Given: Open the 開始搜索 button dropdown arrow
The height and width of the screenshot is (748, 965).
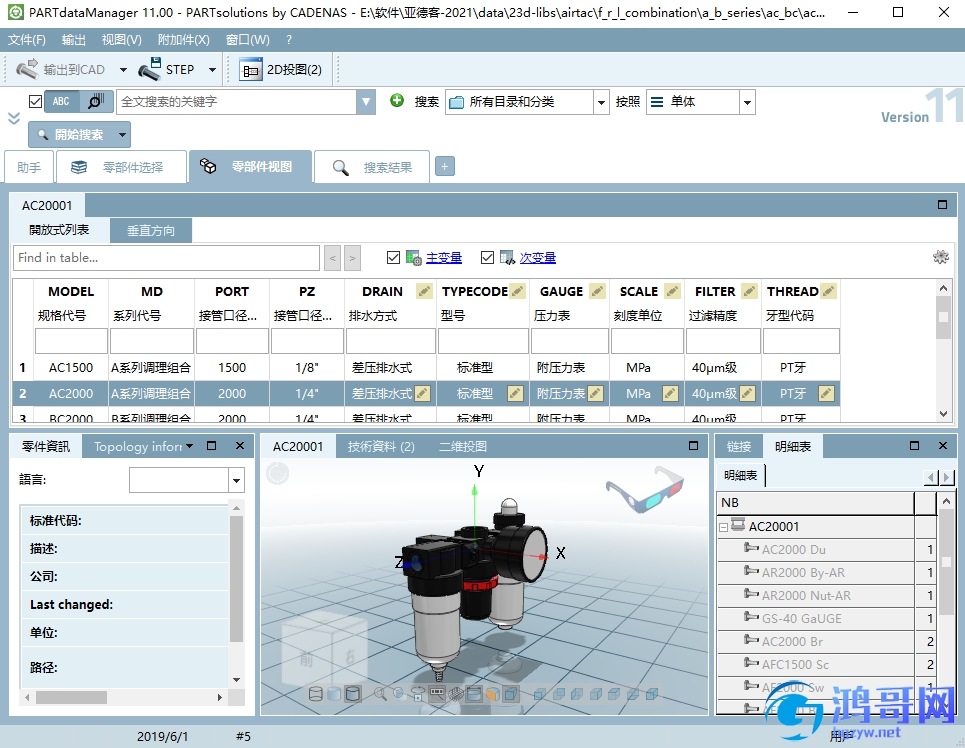Looking at the screenshot, I should 122,135.
